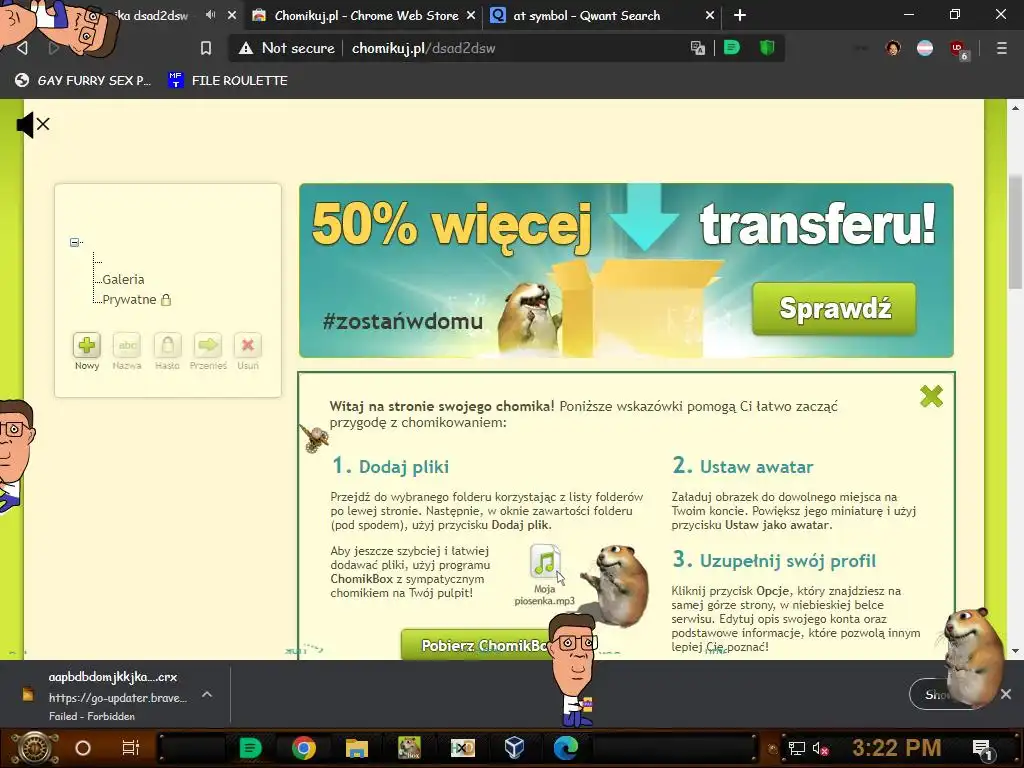Open the HxD hex editor on taskbar

[462, 748]
